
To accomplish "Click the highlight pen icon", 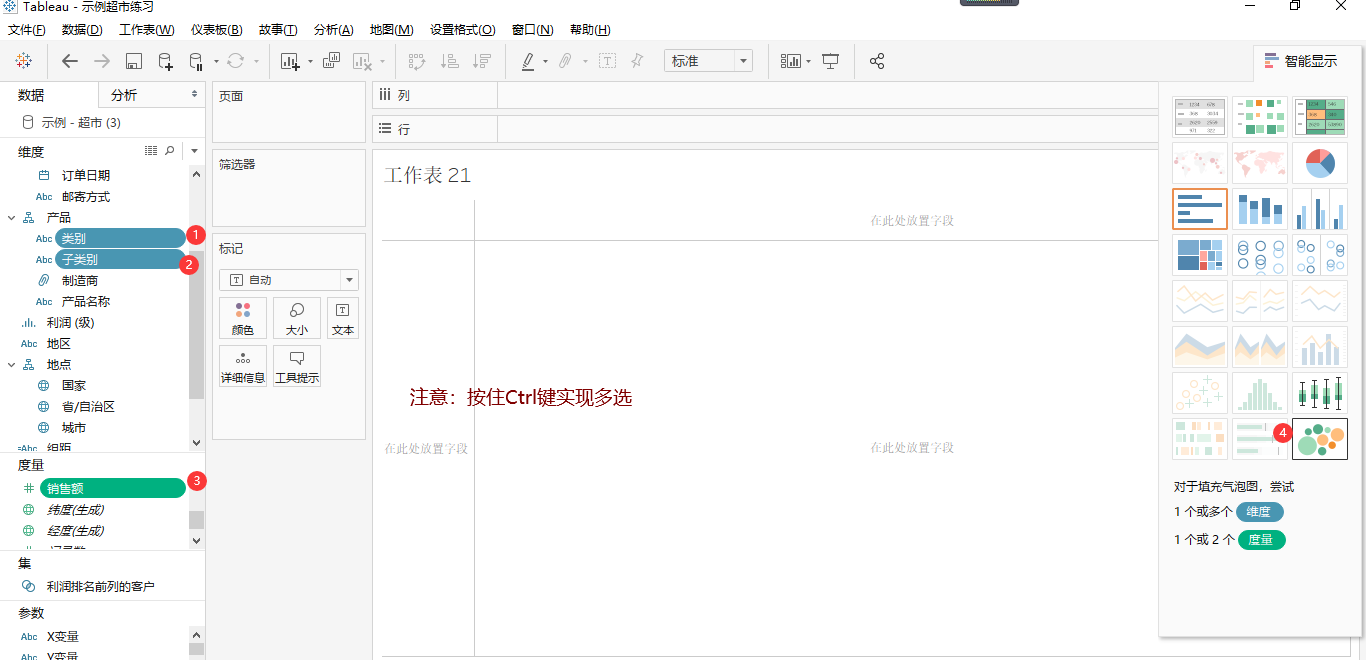I will click(x=528, y=61).
